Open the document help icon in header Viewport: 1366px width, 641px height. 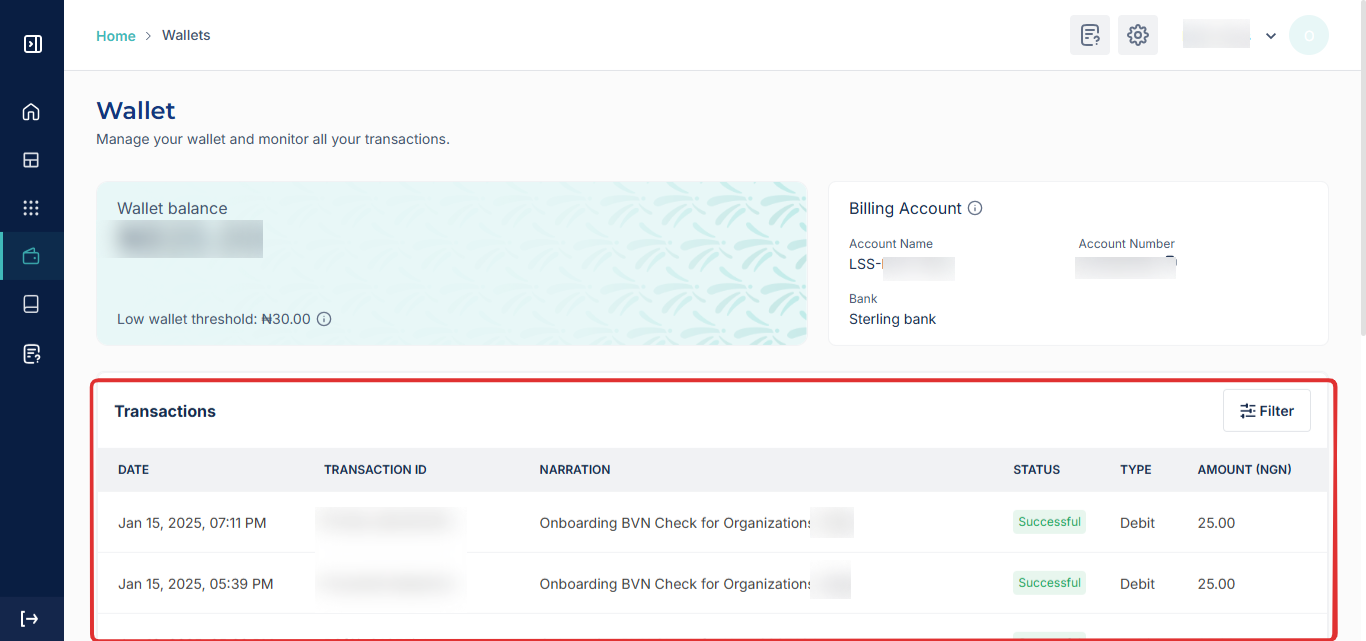1090,35
